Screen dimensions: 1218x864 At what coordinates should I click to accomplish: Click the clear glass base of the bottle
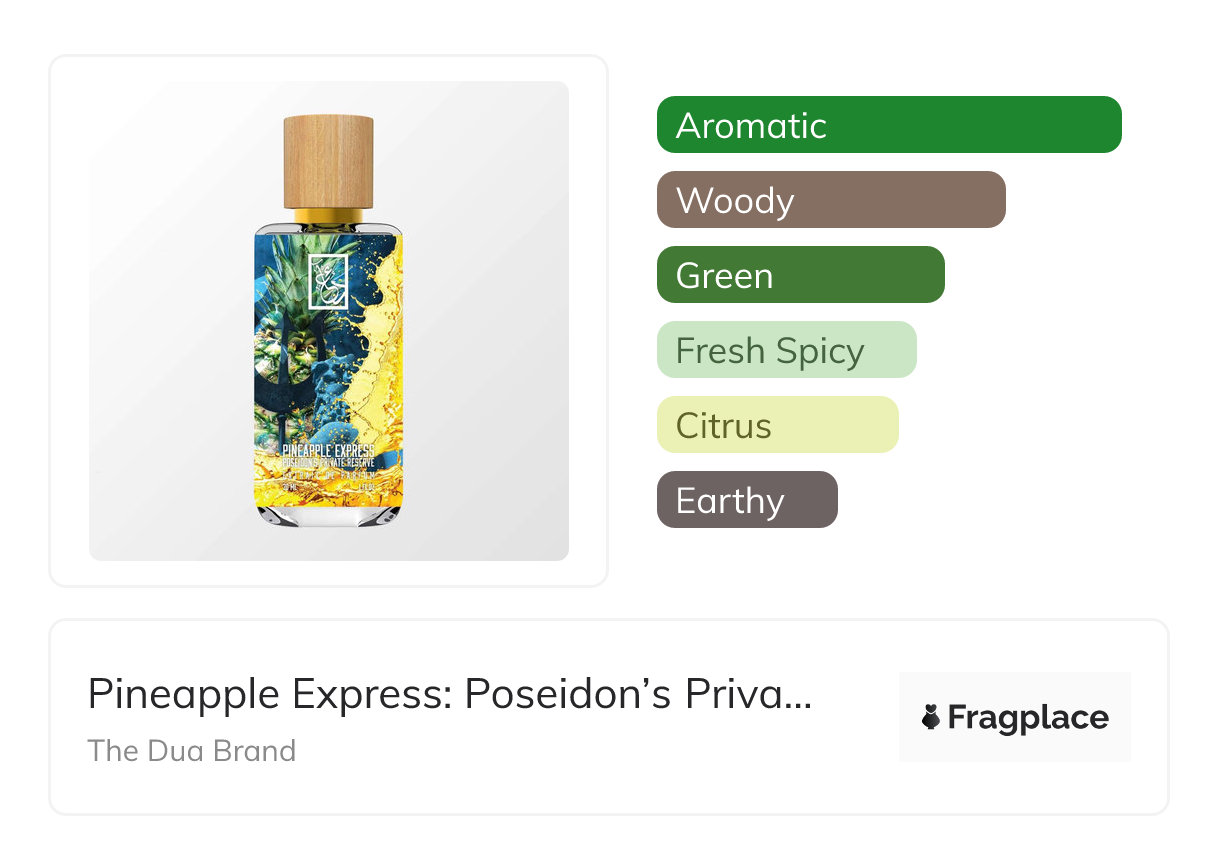(x=328, y=514)
